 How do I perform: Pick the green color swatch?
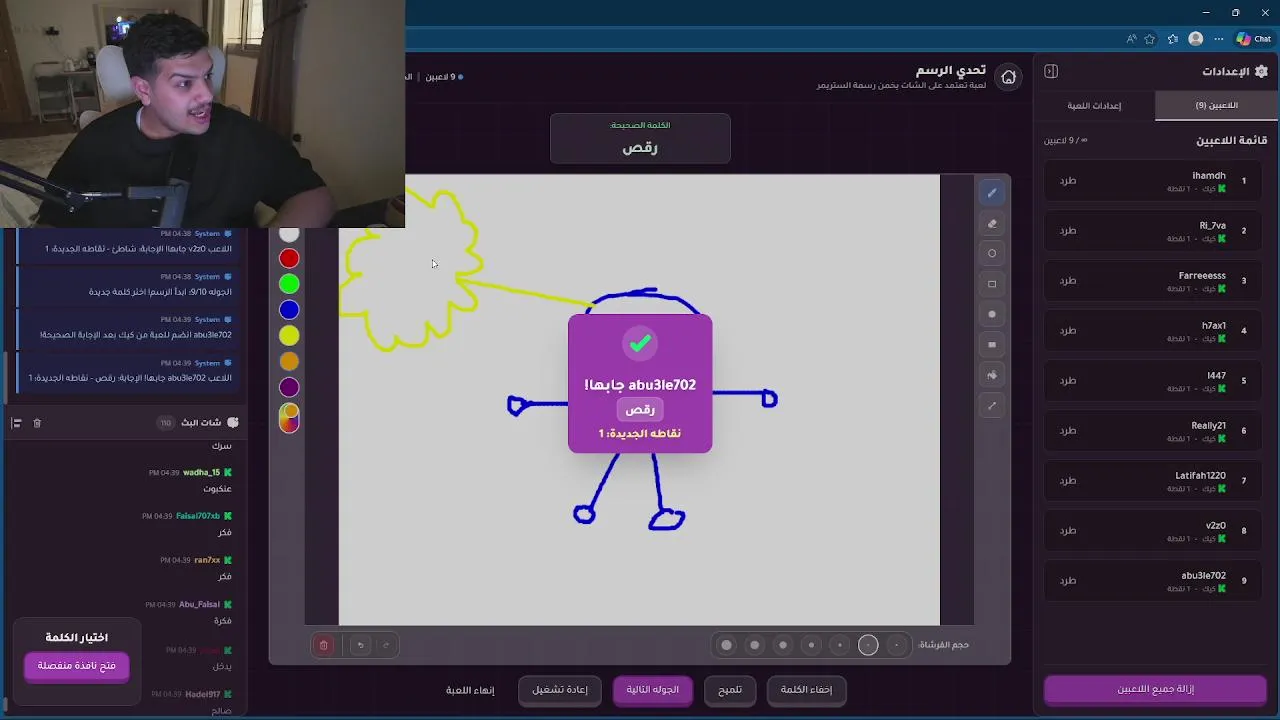[x=289, y=285]
